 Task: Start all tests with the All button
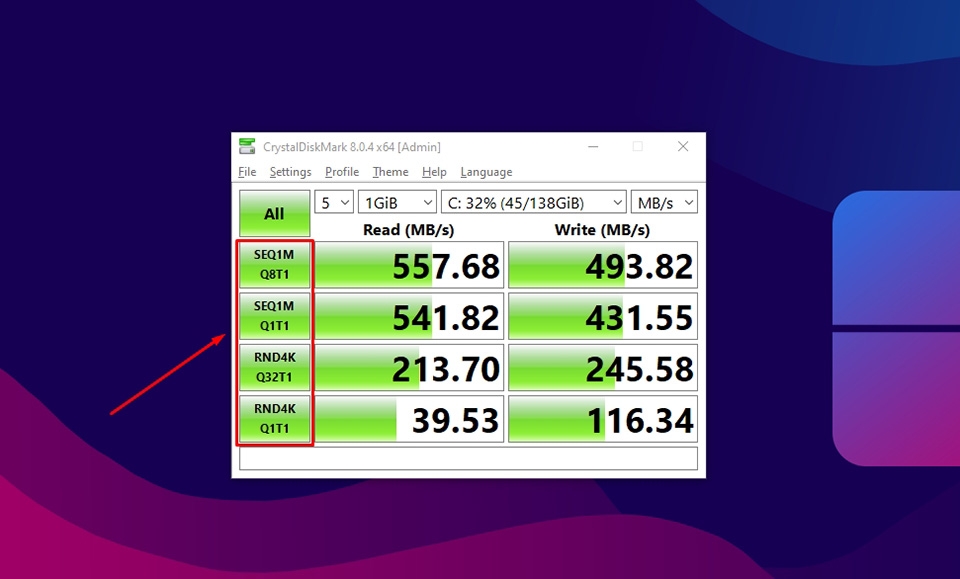274,212
